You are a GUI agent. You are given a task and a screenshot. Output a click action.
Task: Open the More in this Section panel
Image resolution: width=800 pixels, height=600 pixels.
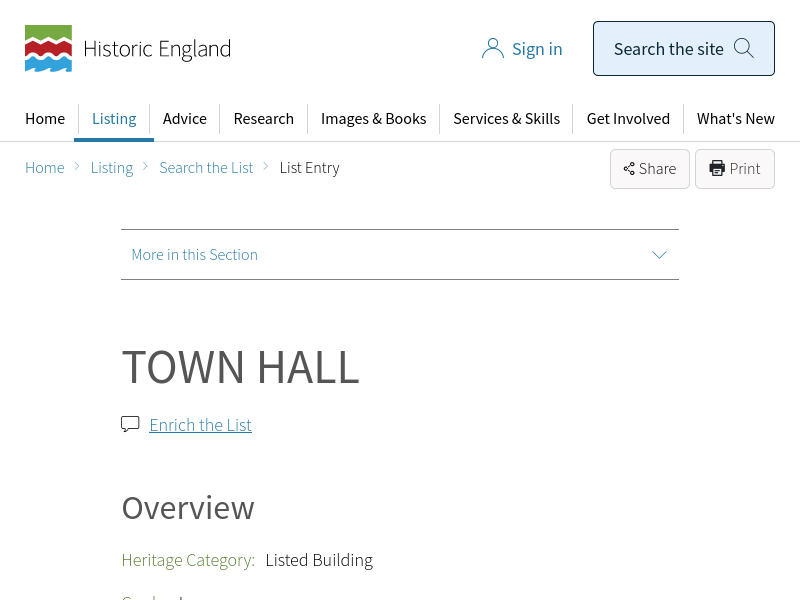(195, 255)
